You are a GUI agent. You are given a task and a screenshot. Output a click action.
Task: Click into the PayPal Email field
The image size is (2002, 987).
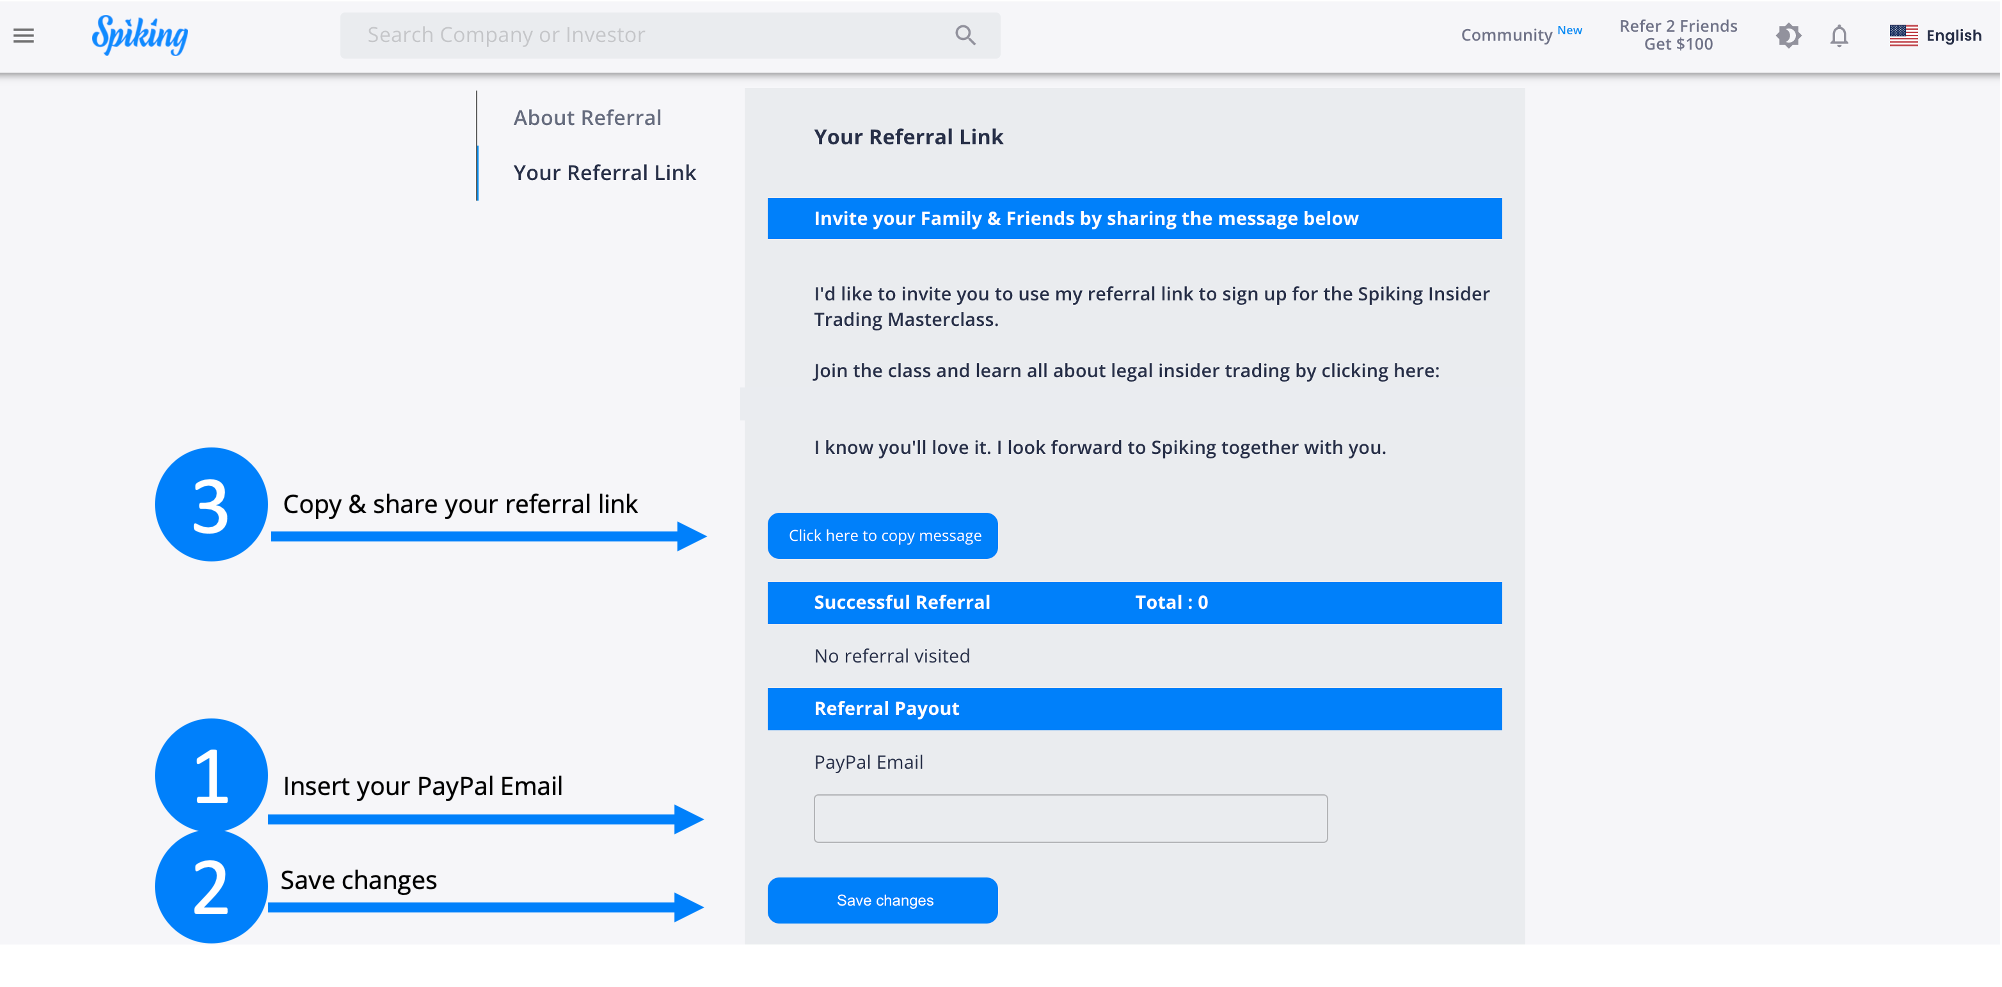pos(1070,818)
